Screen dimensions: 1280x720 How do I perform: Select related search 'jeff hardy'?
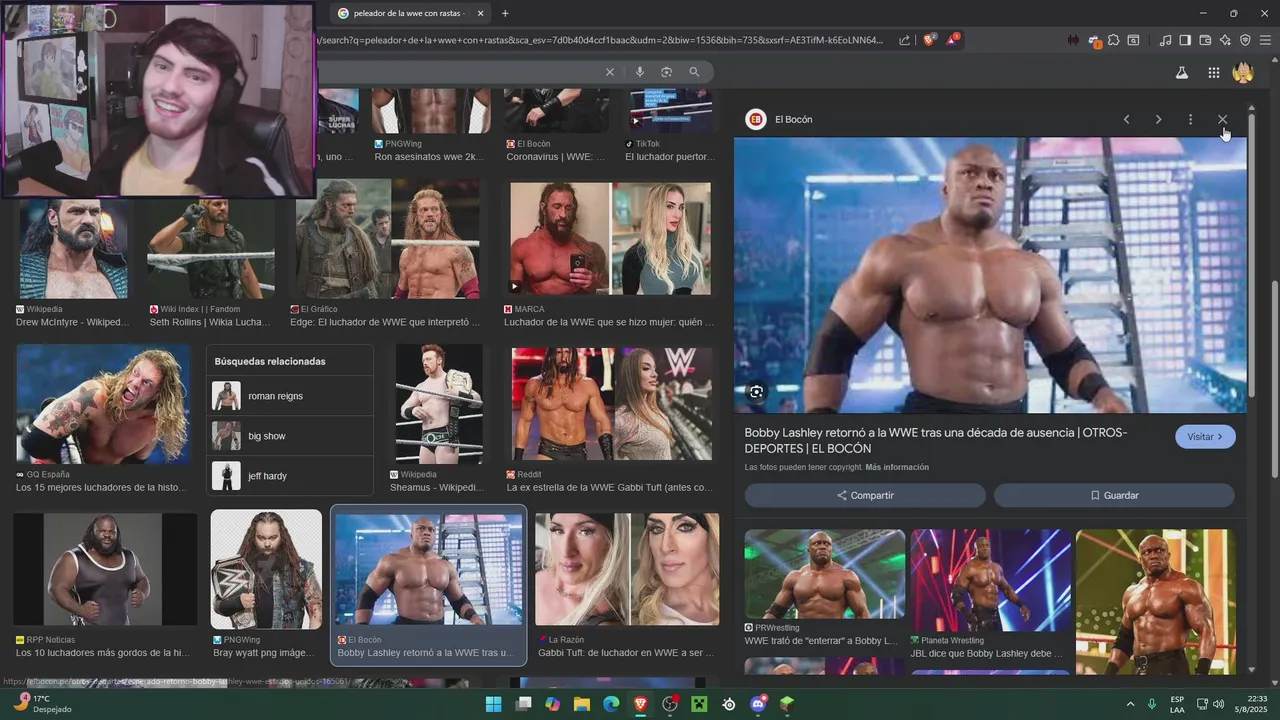pyautogui.click(x=290, y=476)
